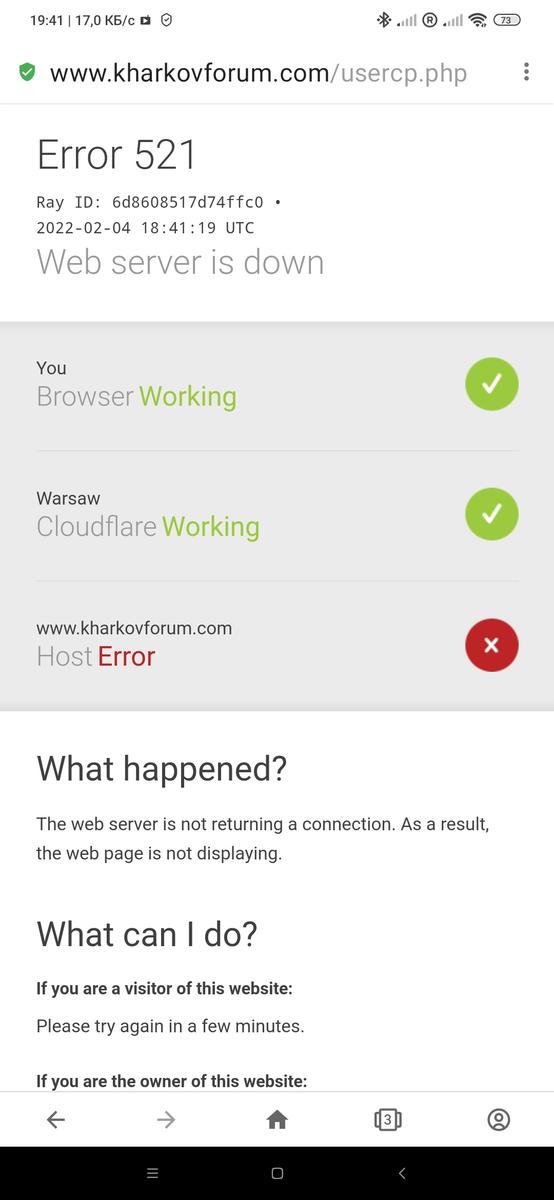Image resolution: width=554 pixels, height=1200 pixels.
Task: Tap the Android home square button
Action: coord(277,1173)
